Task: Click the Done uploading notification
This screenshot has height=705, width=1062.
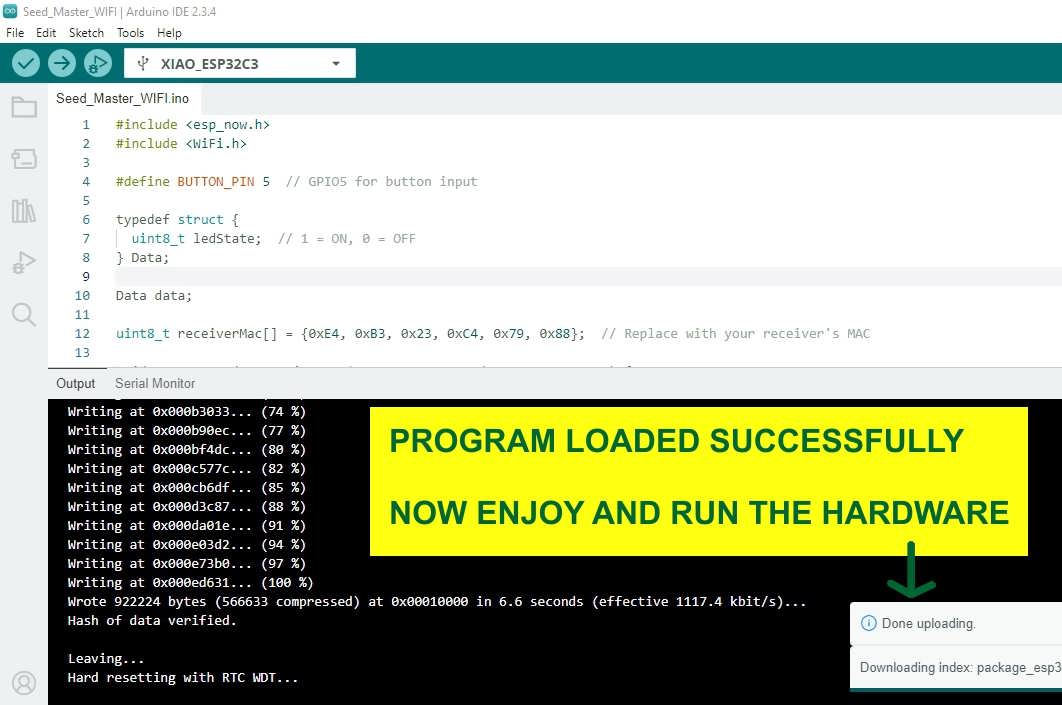Action: (956, 623)
